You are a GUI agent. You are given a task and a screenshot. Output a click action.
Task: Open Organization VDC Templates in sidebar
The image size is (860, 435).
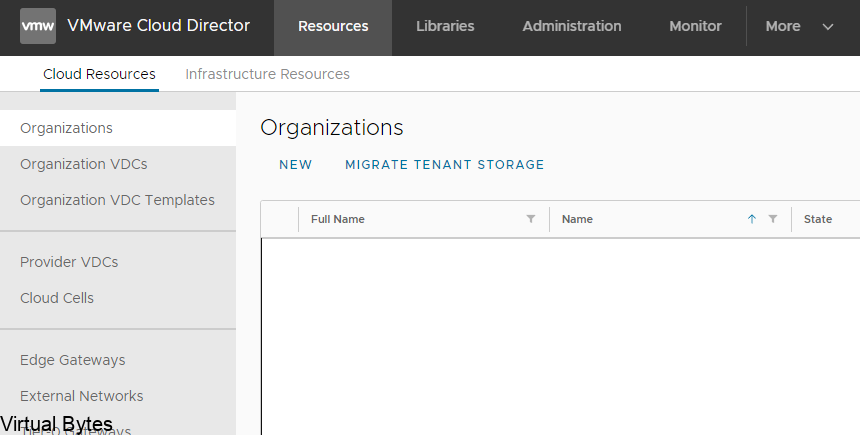tap(118, 200)
